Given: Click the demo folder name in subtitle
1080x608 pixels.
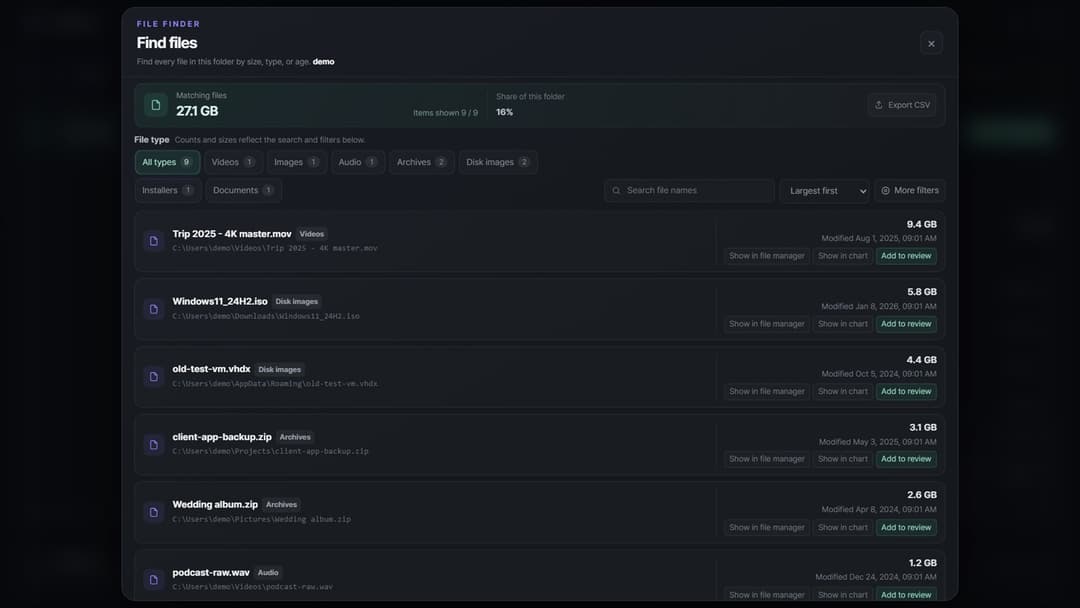Looking at the screenshot, I should coord(323,62).
